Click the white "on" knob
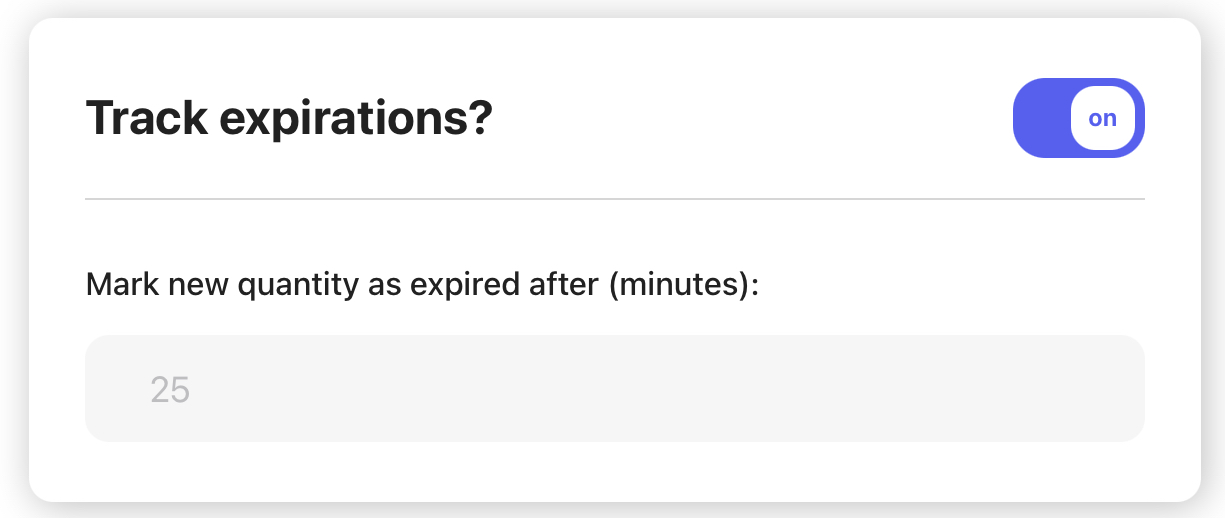Screen dimensions: 1225x518 click(x=1102, y=118)
